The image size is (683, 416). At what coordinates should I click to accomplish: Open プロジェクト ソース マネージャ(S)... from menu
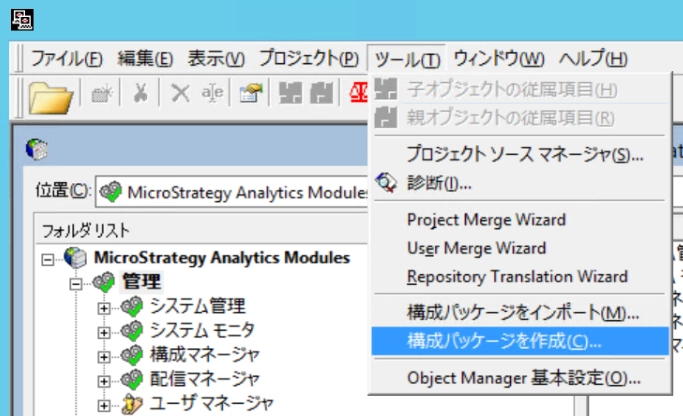[520, 154]
